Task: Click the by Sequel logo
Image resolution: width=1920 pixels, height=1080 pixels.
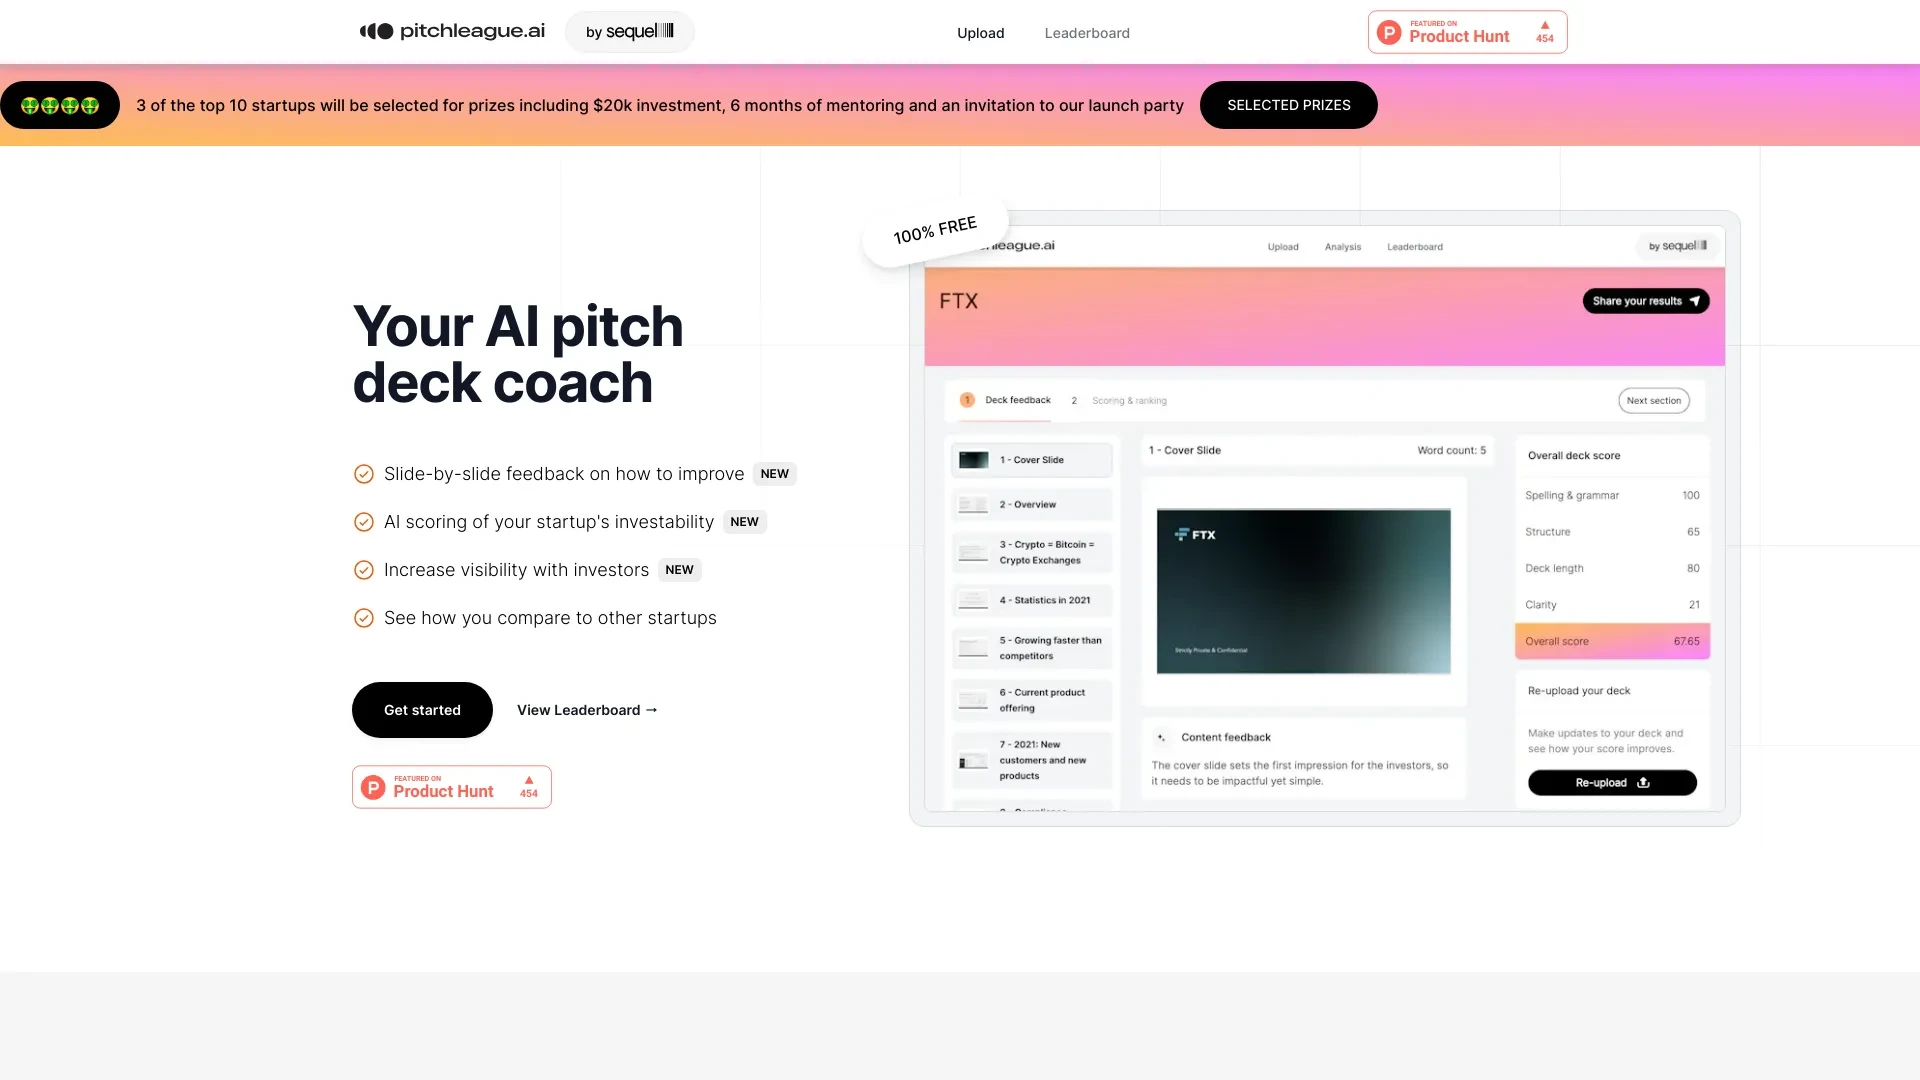Action: (x=629, y=32)
